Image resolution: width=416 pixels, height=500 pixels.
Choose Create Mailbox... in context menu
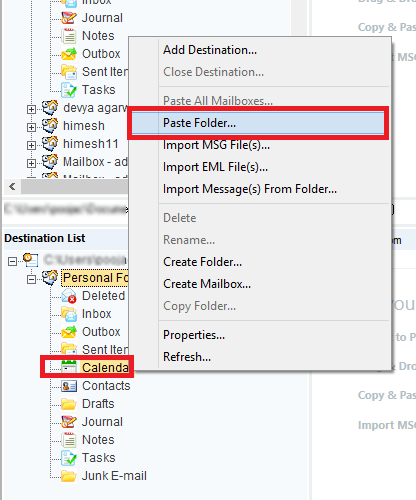[207, 284]
